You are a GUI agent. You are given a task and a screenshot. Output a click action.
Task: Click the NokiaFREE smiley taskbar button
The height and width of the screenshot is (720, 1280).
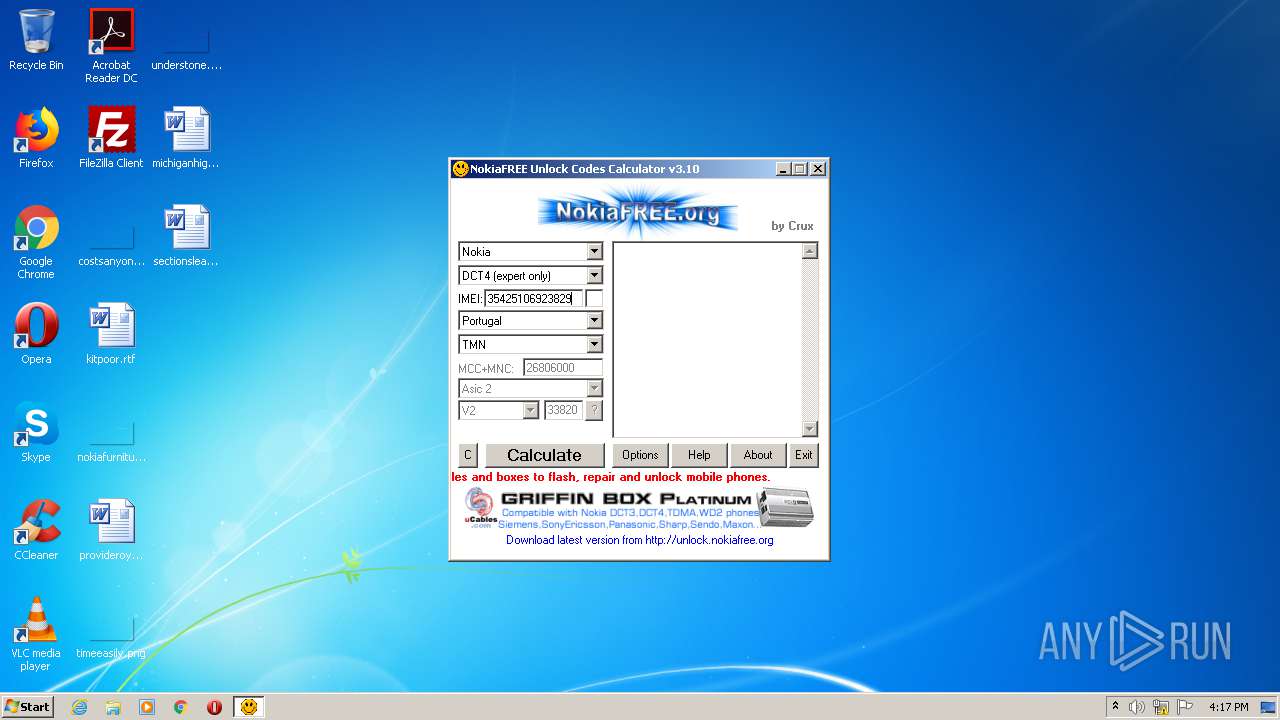click(x=249, y=707)
